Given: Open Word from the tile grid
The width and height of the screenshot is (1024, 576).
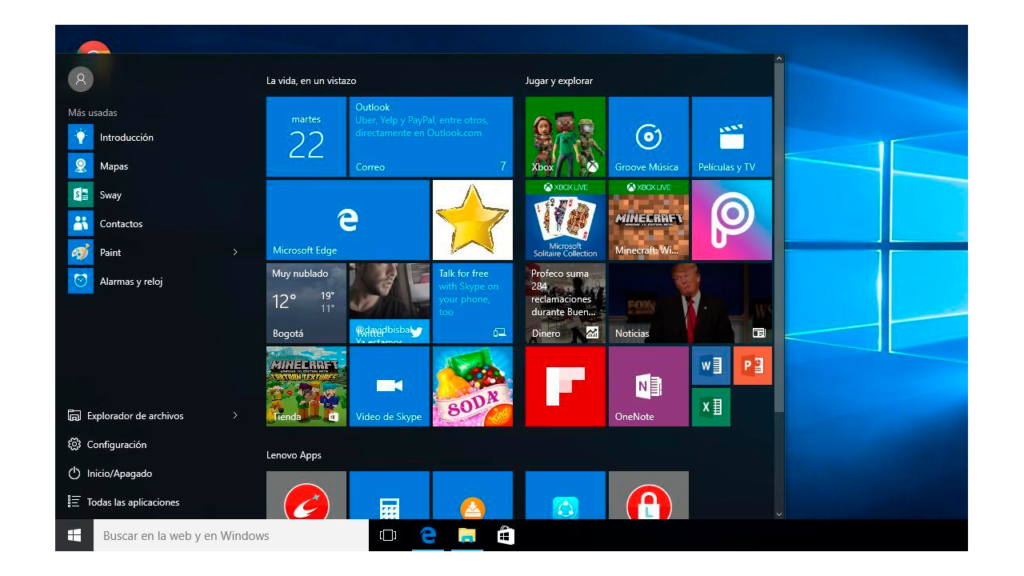Looking at the screenshot, I should (x=711, y=365).
